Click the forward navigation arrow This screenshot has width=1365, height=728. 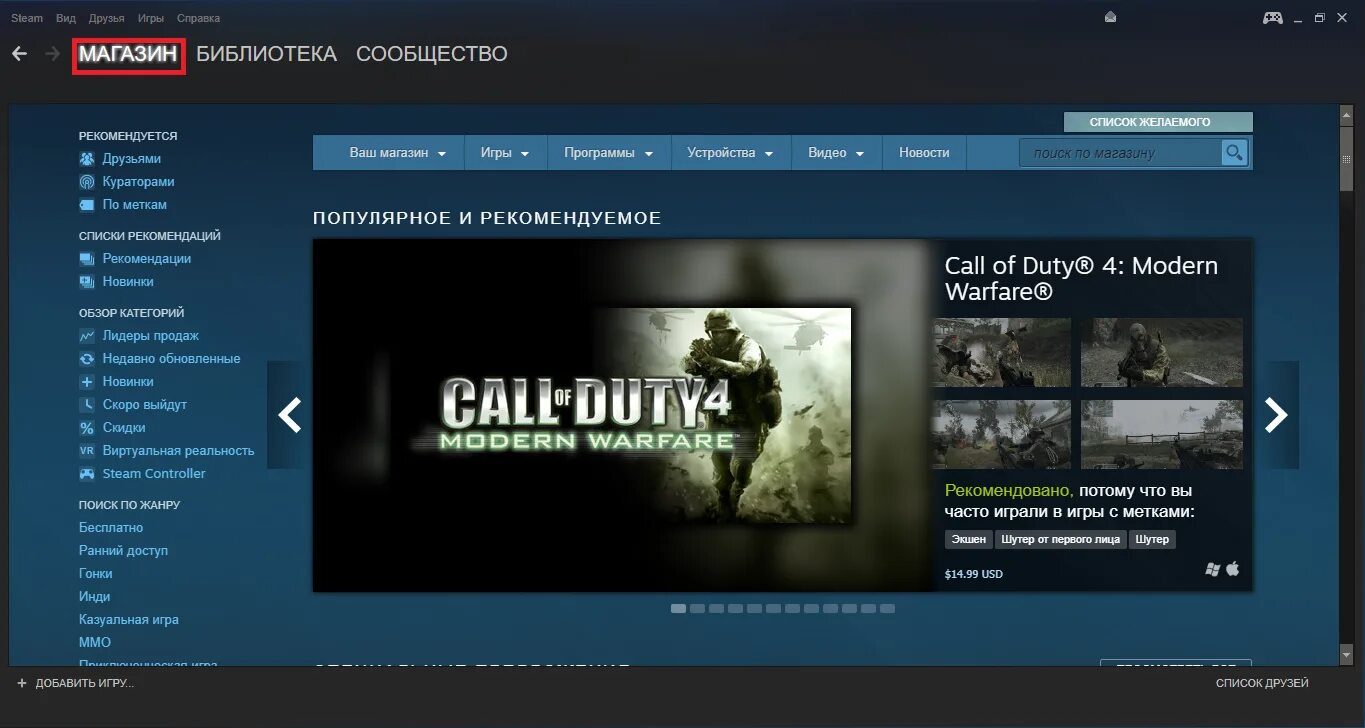coord(52,54)
